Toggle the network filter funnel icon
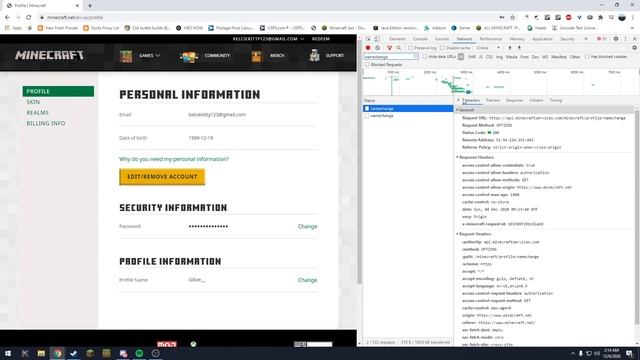This screenshot has width=640, height=360. click(389, 48)
